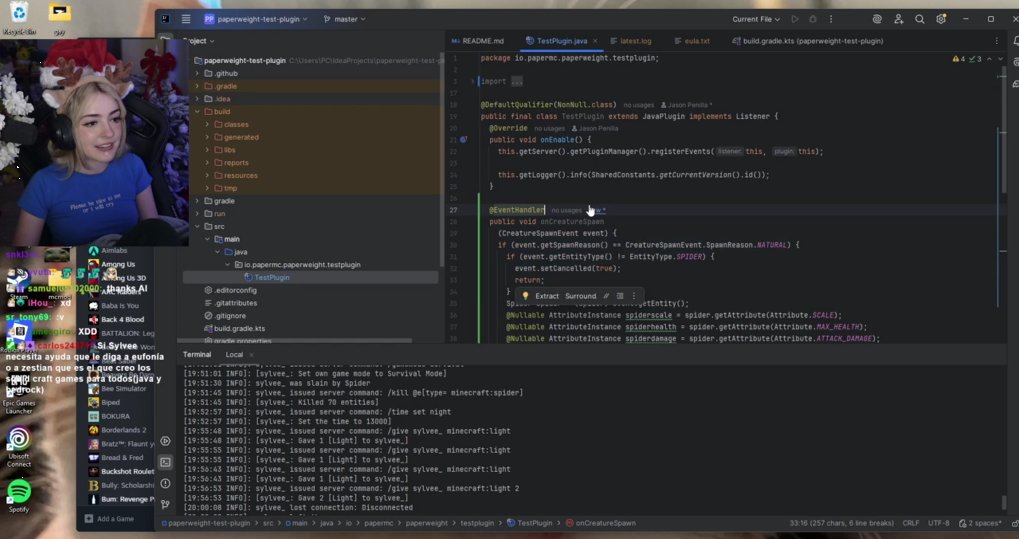Expand the generated folder
The height and width of the screenshot is (539, 1019).
[x=207, y=137]
